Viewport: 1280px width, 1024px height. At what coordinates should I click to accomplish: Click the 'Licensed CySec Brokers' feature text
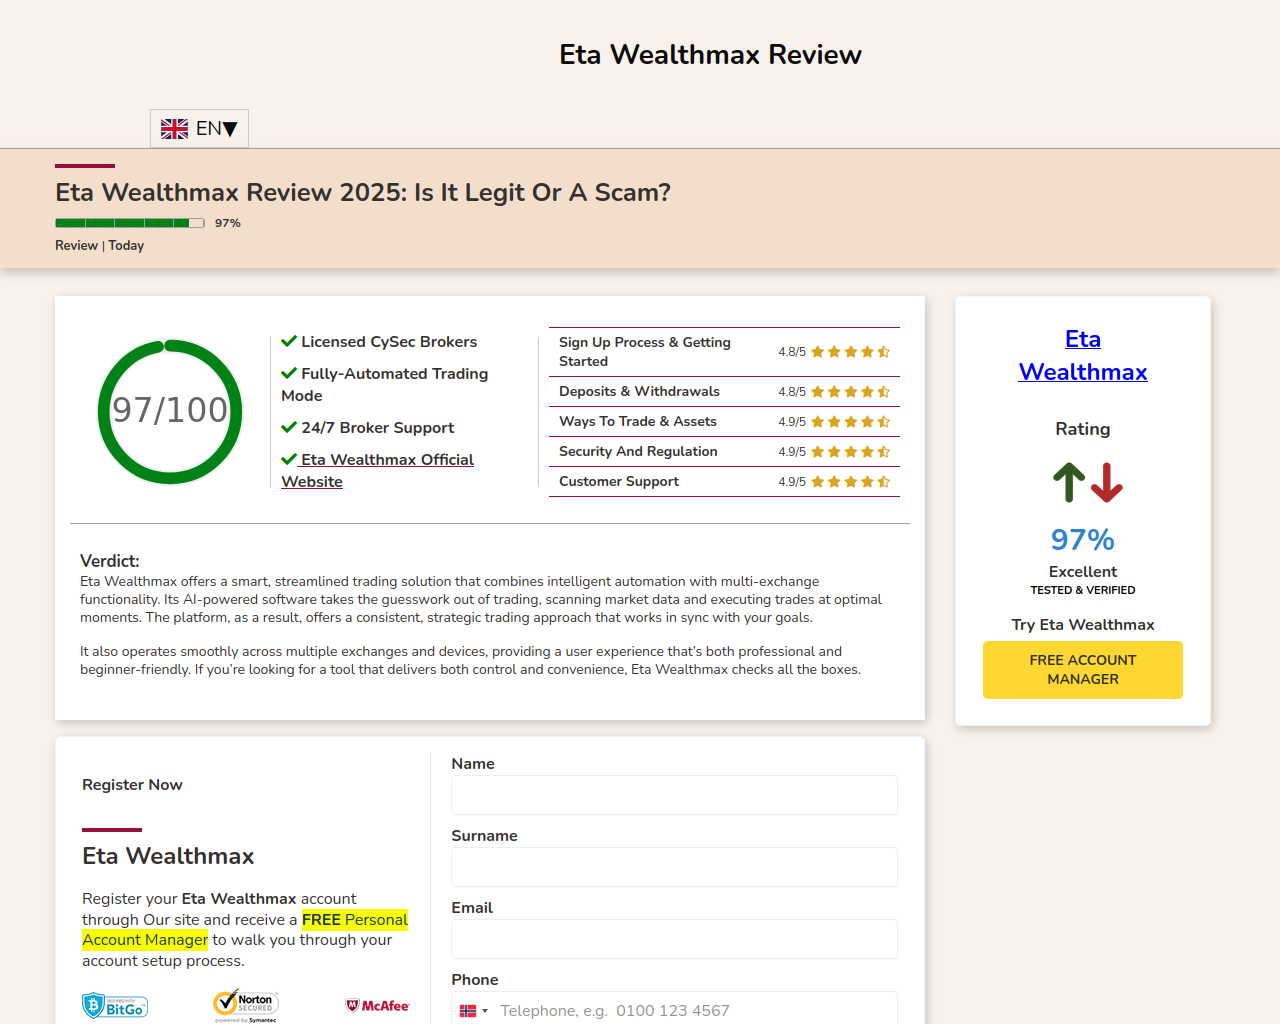pyautogui.click(x=389, y=342)
